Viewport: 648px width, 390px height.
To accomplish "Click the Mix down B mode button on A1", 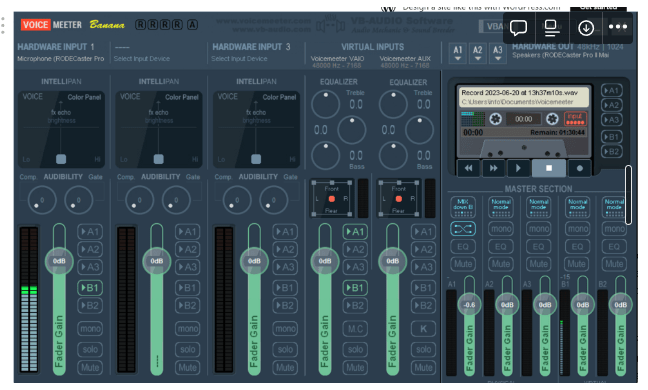I will coord(463,207).
